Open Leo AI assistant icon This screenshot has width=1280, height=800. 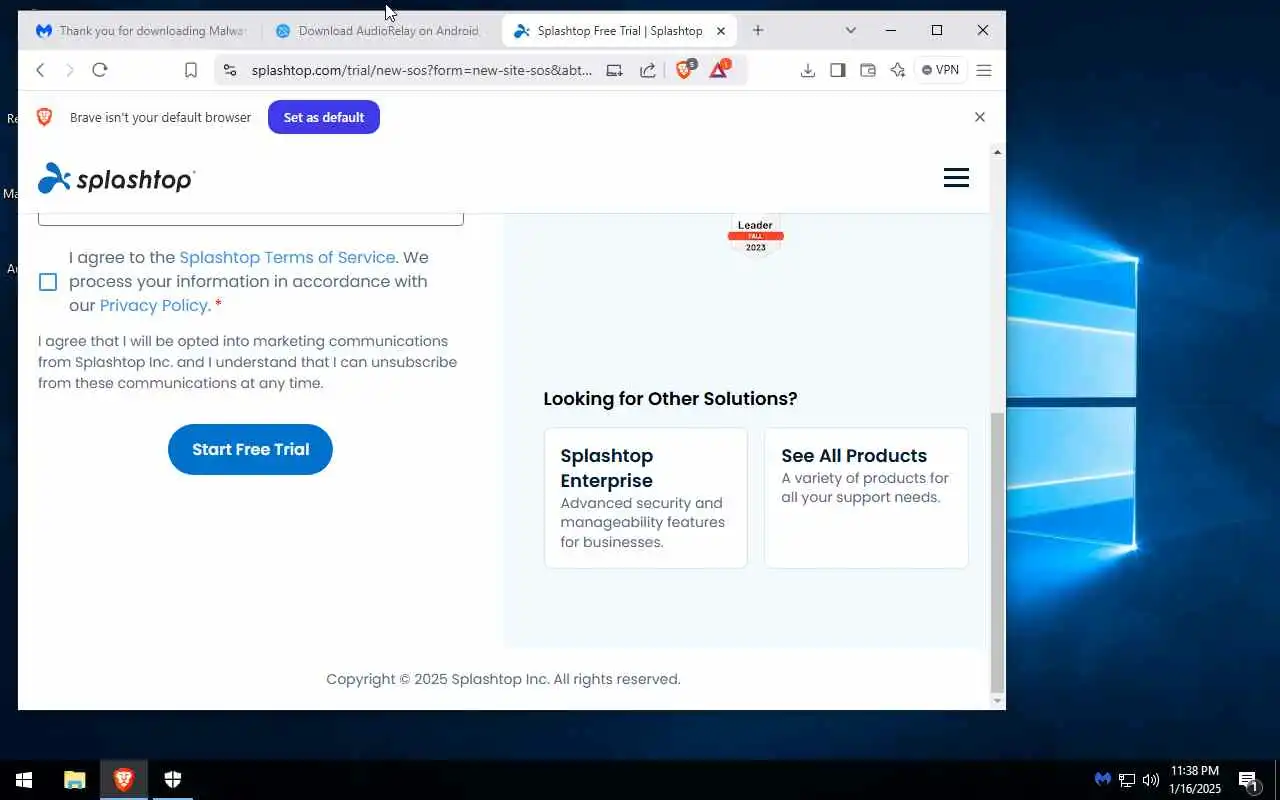(x=898, y=70)
